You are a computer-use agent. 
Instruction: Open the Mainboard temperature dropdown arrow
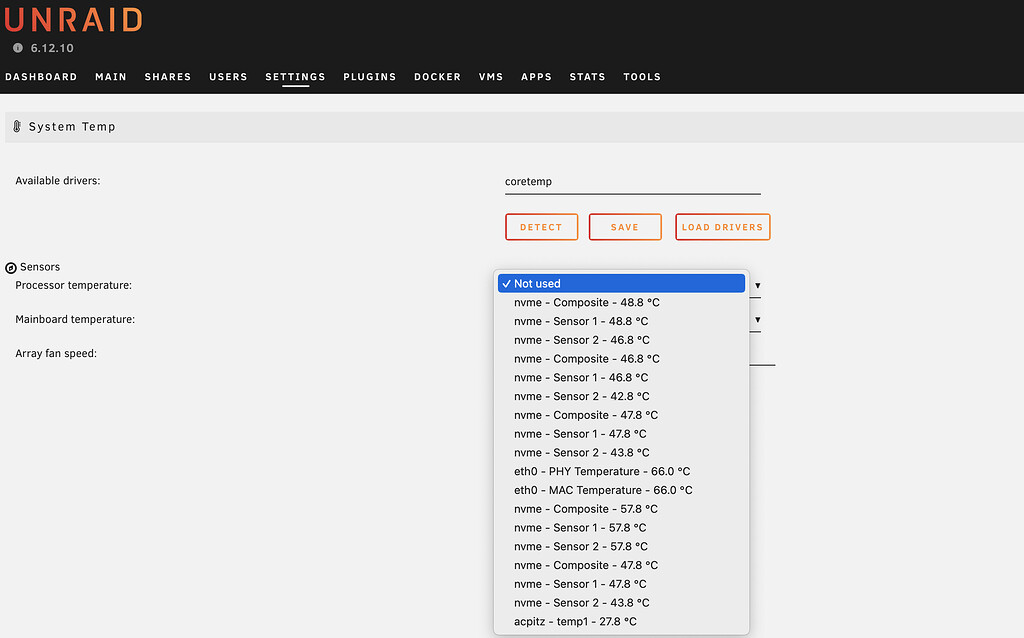pos(757,320)
